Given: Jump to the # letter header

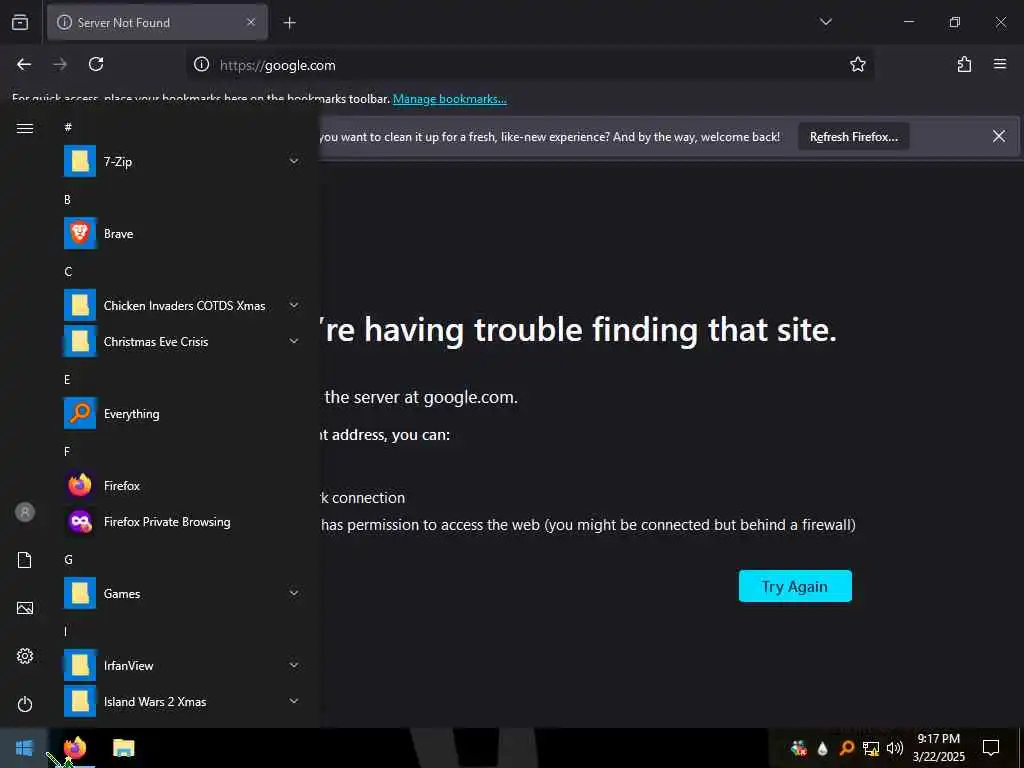Looking at the screenshot, I should [x=68, y=127].
